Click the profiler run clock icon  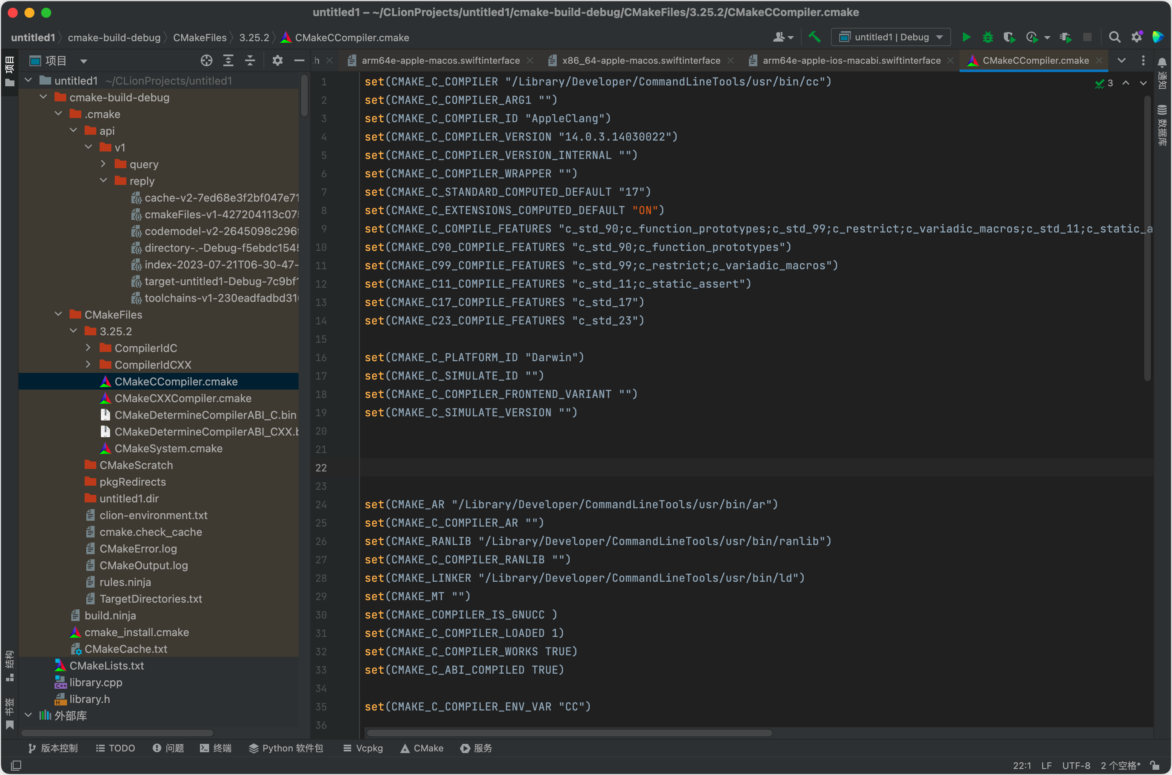pos(1031,37)
